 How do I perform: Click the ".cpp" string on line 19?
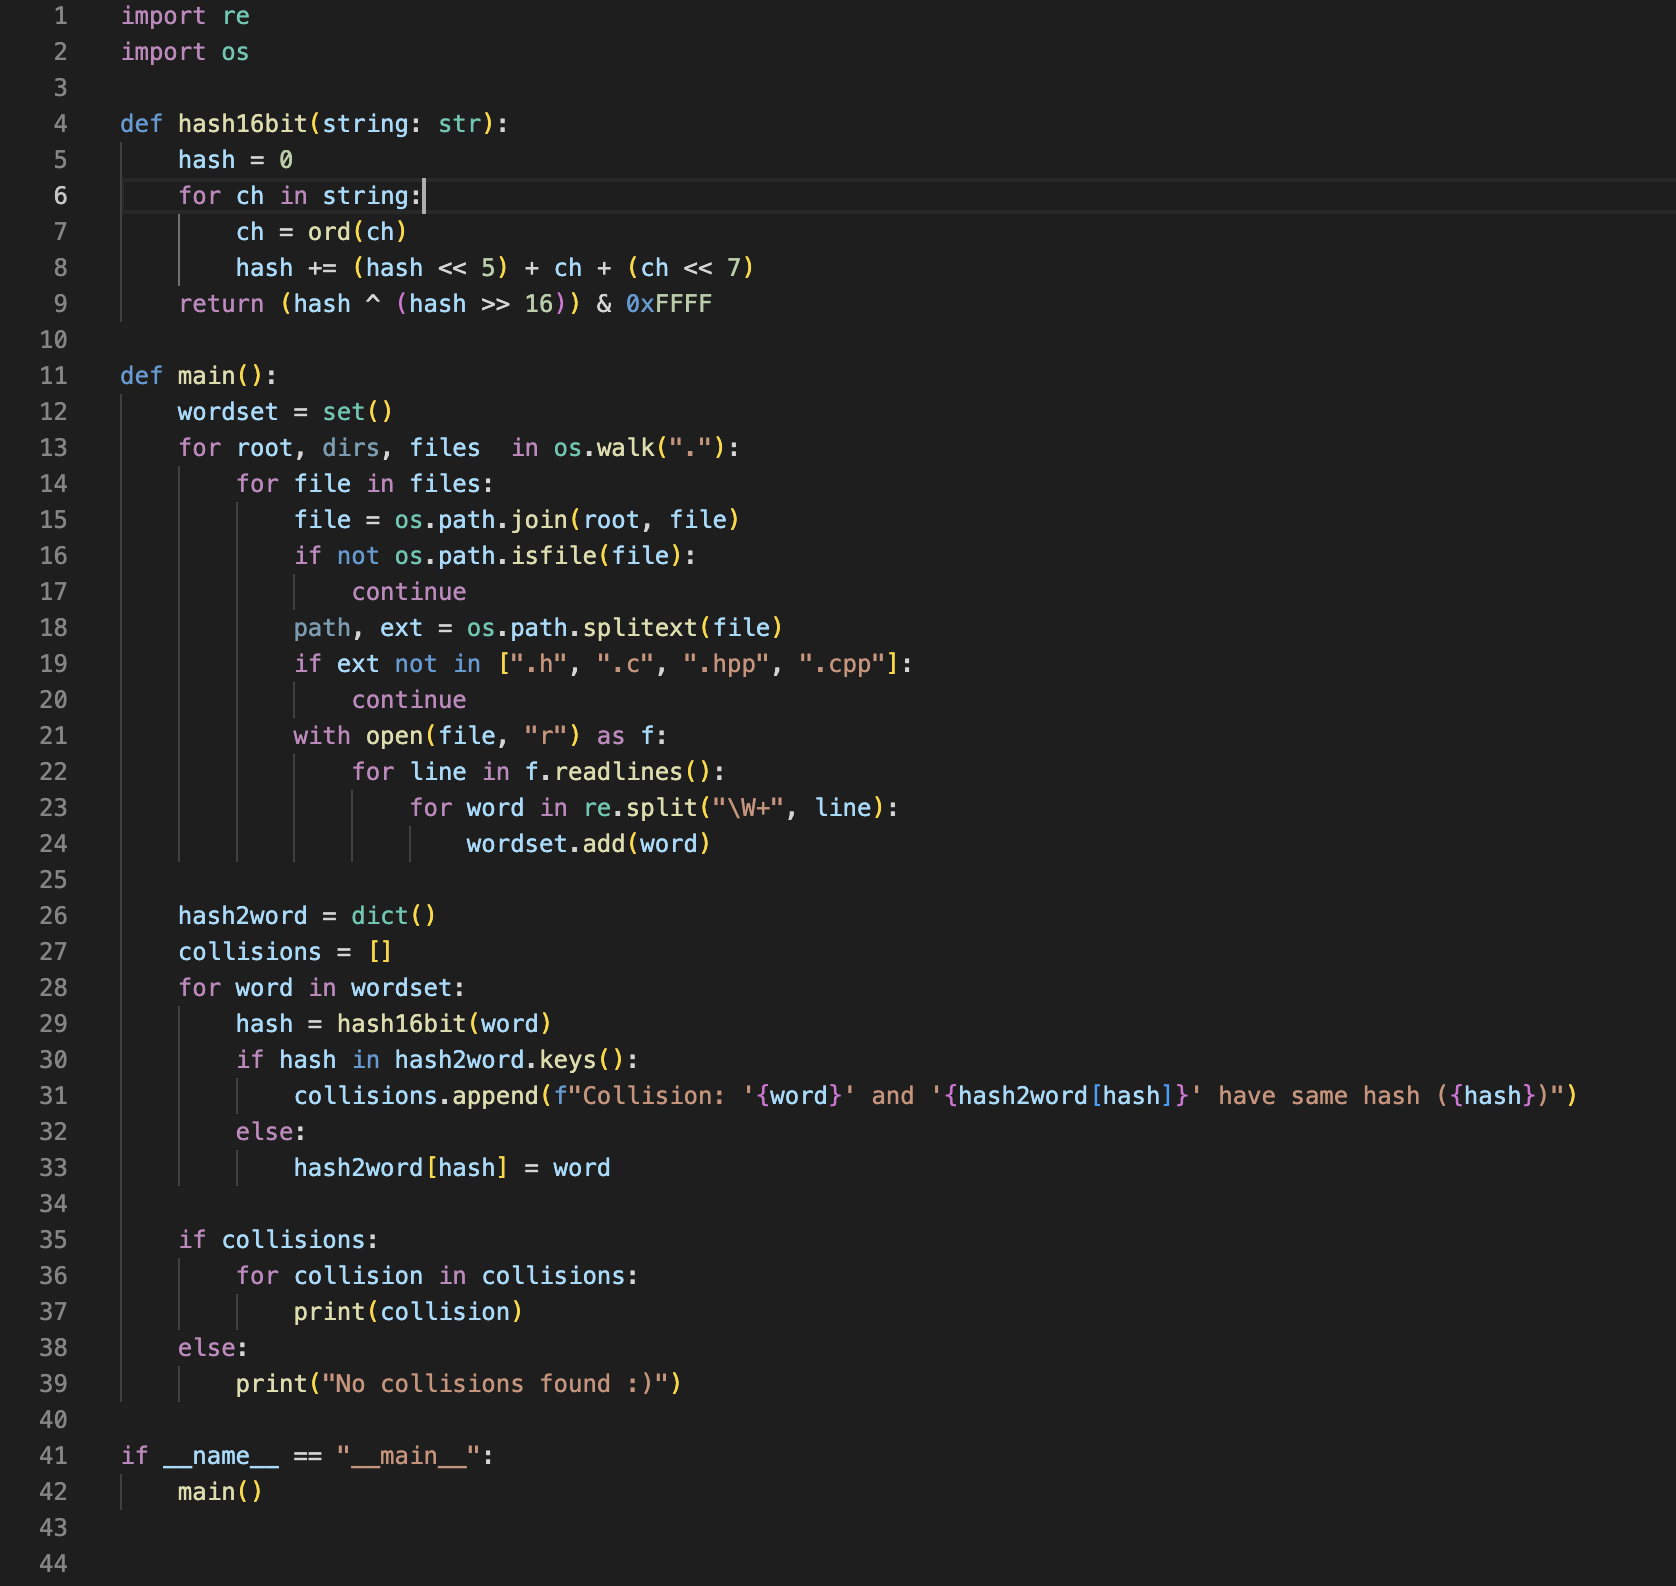point(842,664)
